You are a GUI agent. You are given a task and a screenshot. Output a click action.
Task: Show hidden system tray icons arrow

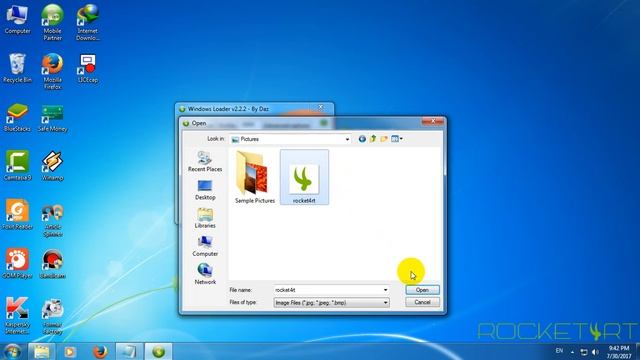[x=572, y=352]
